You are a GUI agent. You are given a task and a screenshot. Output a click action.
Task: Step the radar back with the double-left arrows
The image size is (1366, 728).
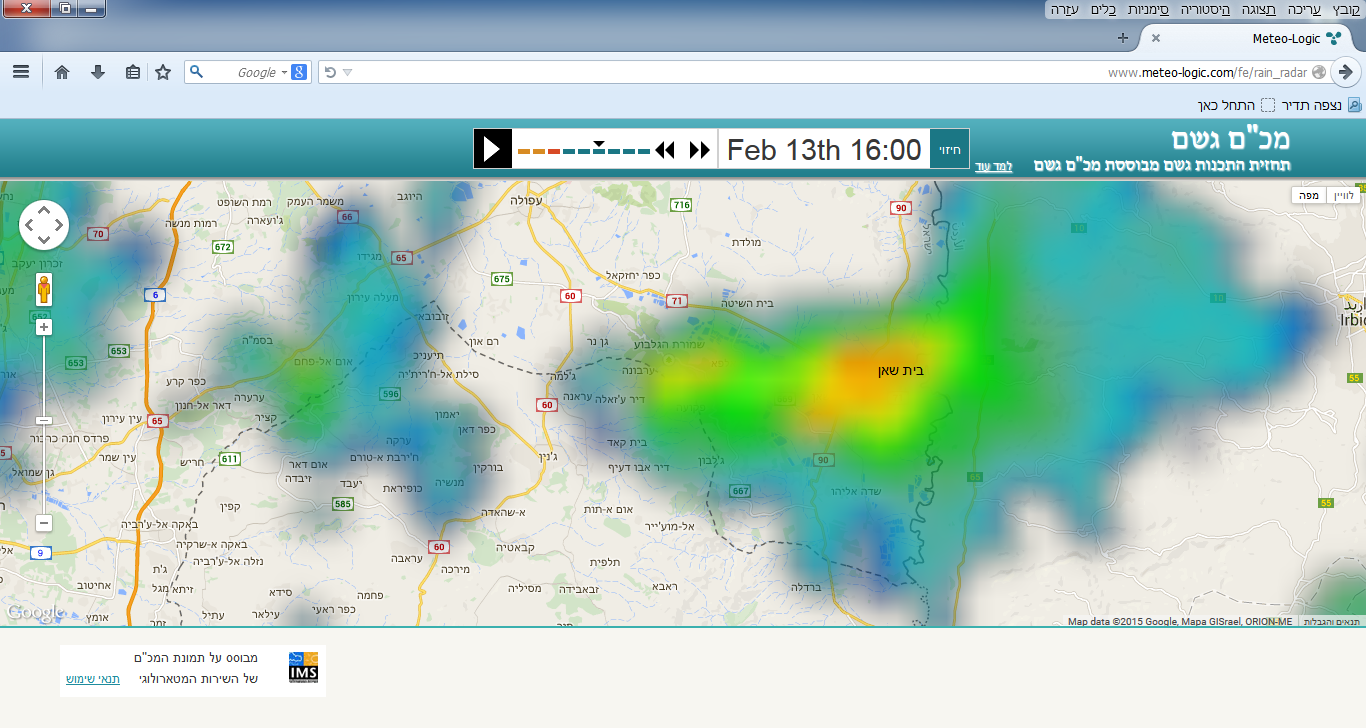[x=665, y=150]
